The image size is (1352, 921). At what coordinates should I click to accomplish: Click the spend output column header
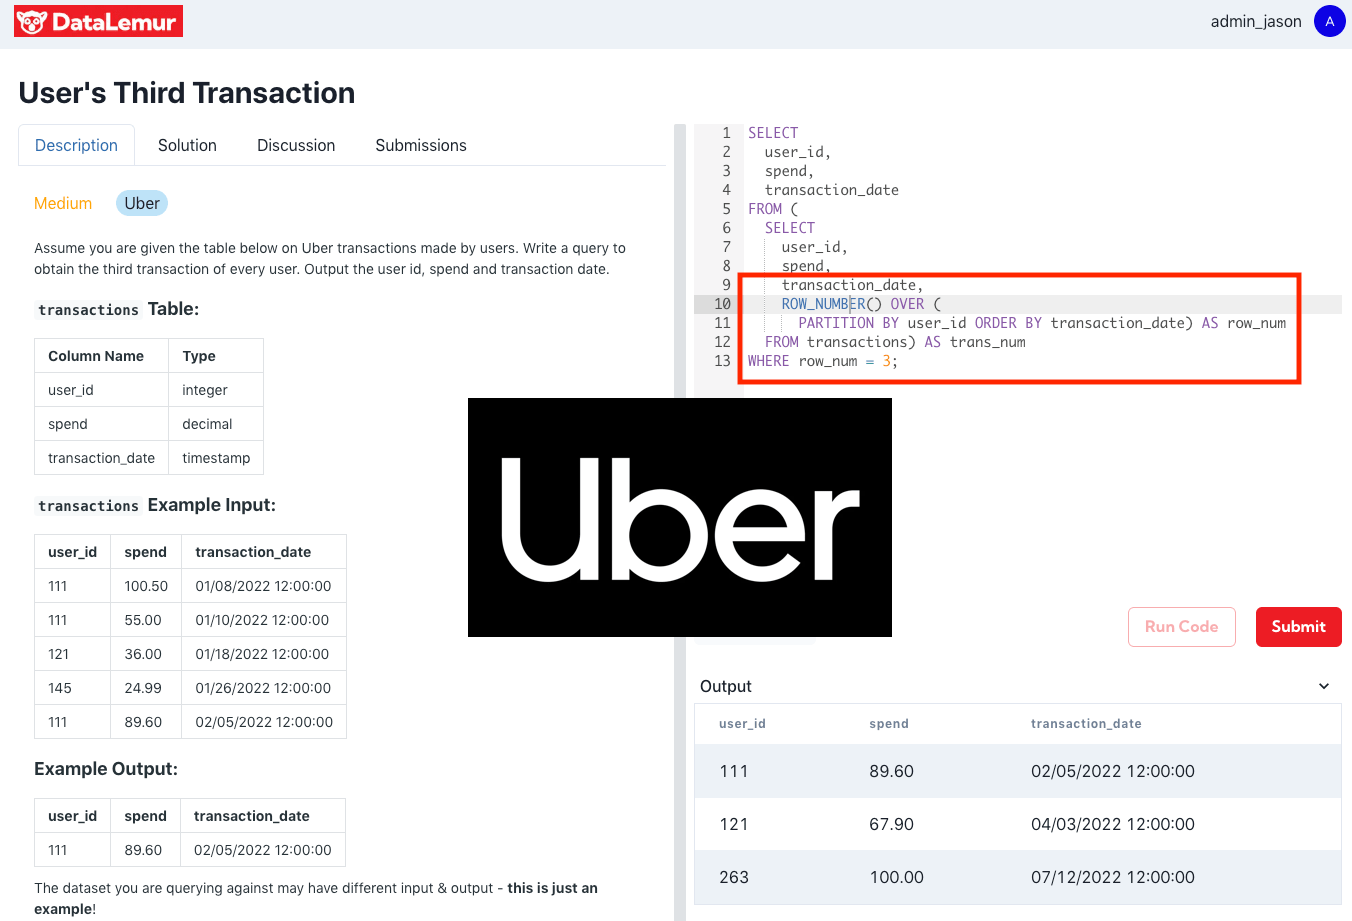(x=889, y=723)
